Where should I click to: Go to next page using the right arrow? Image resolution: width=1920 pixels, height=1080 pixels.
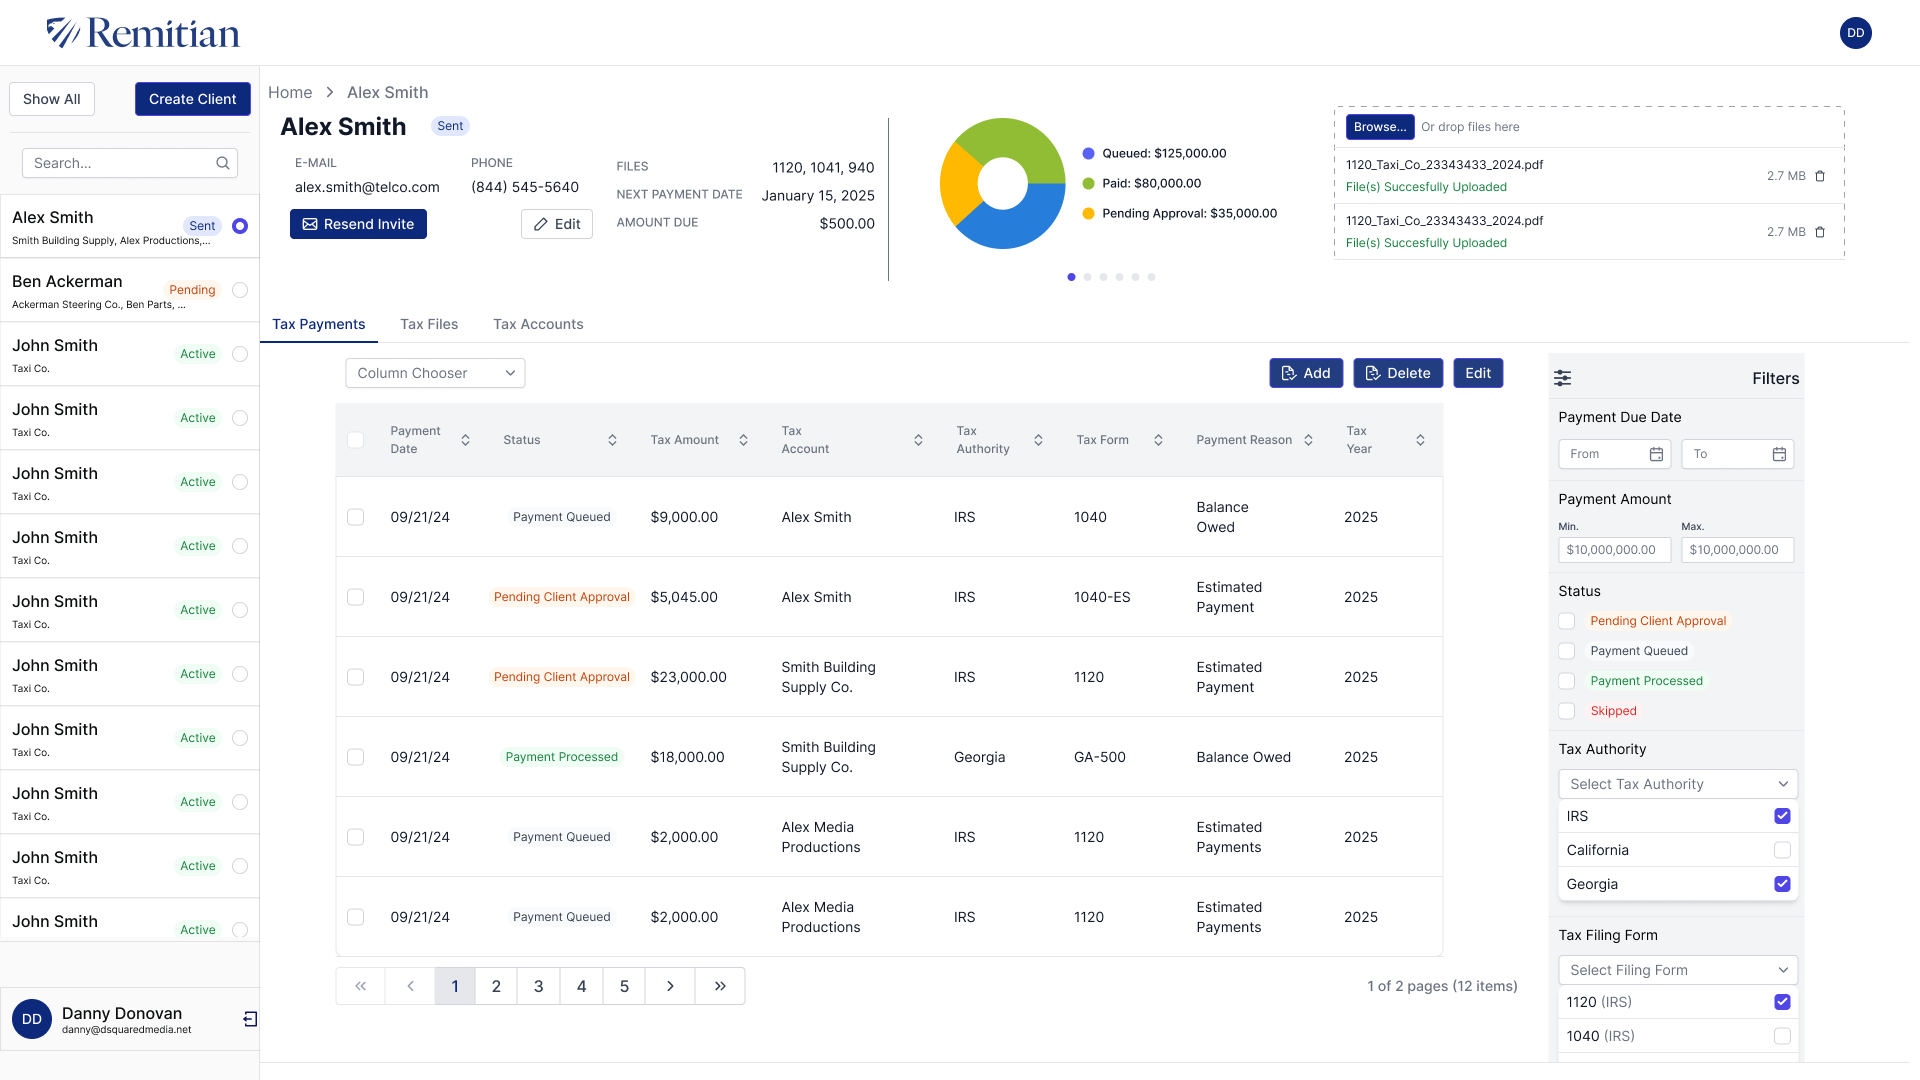[x=670, y=986]
